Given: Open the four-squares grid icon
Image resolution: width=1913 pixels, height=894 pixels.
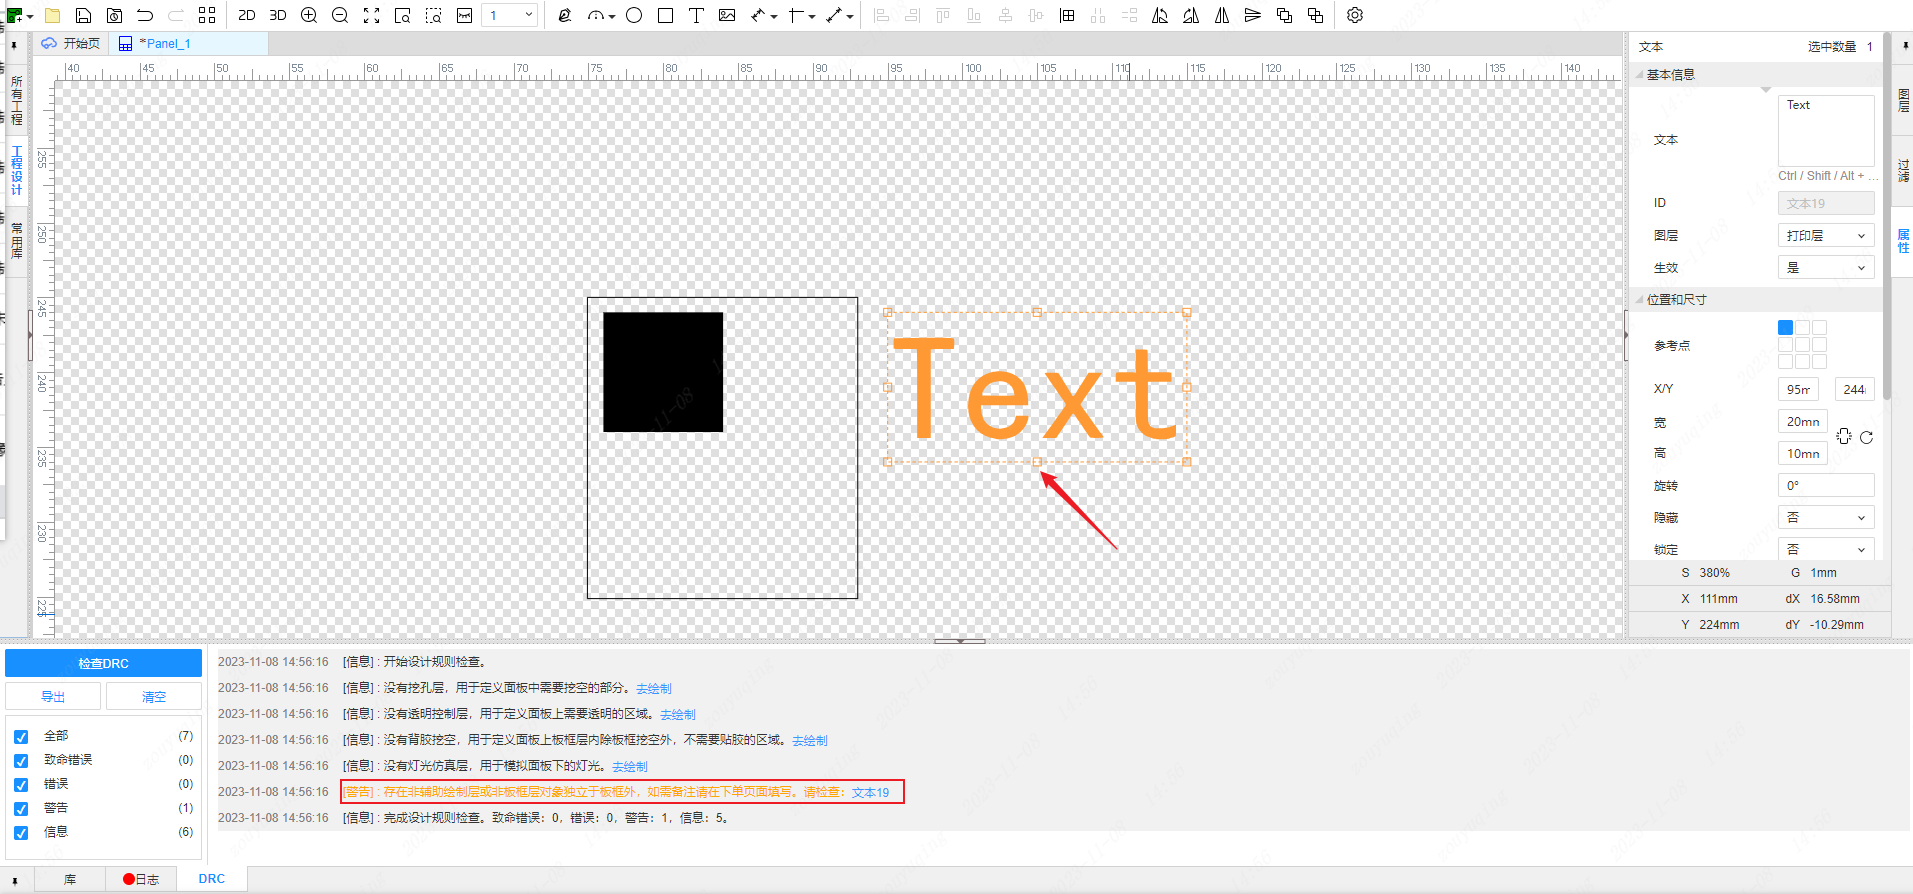Looking at the screenshot, I should click(207, 15).
